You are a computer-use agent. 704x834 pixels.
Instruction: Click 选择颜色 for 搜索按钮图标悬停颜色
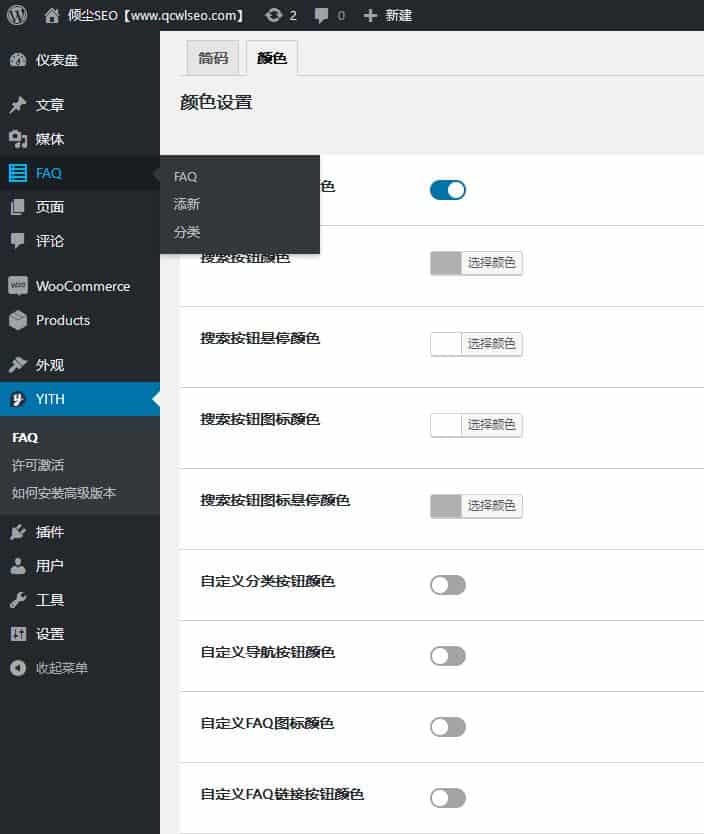[491, 506]
